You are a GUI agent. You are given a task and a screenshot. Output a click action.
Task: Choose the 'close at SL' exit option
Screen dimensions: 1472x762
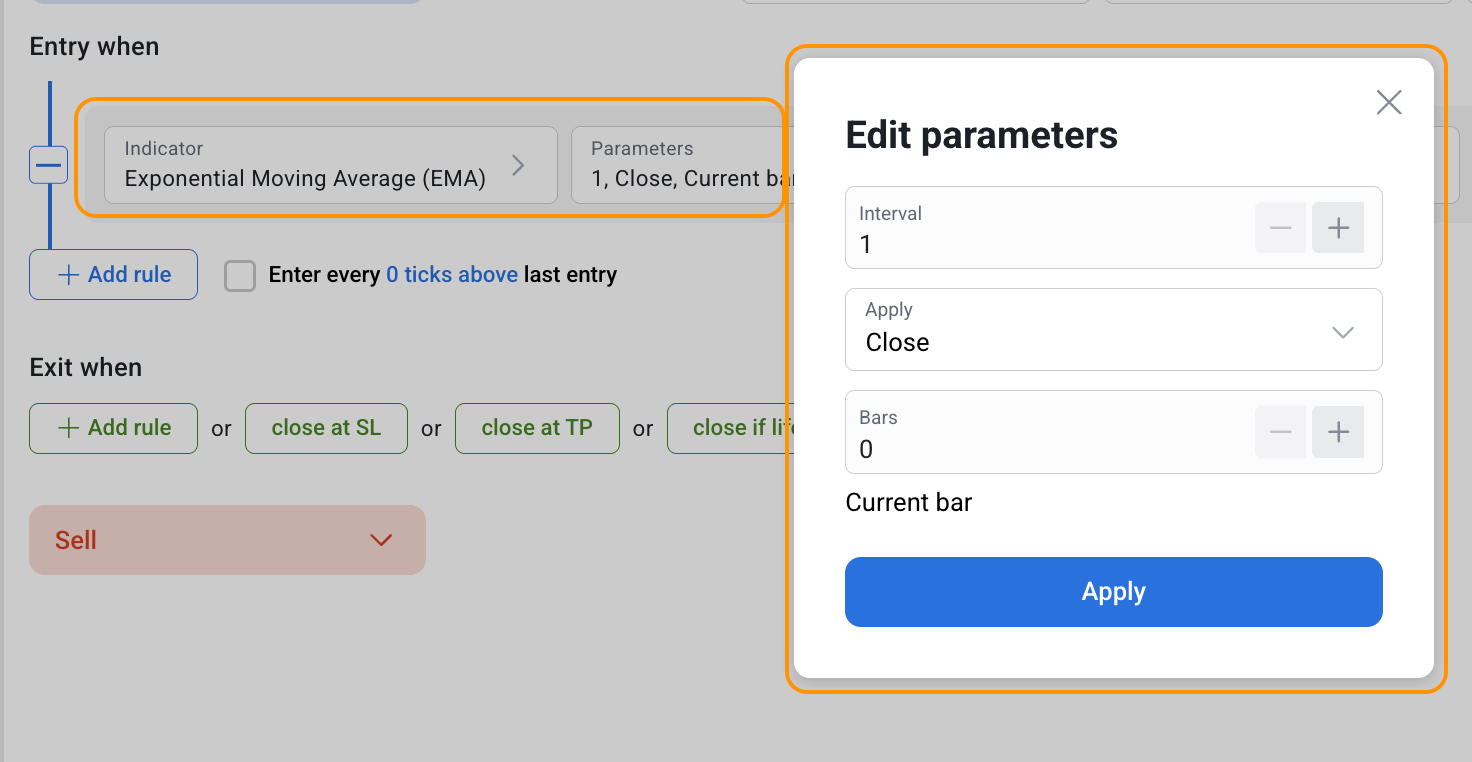click(x=326, y=428)
